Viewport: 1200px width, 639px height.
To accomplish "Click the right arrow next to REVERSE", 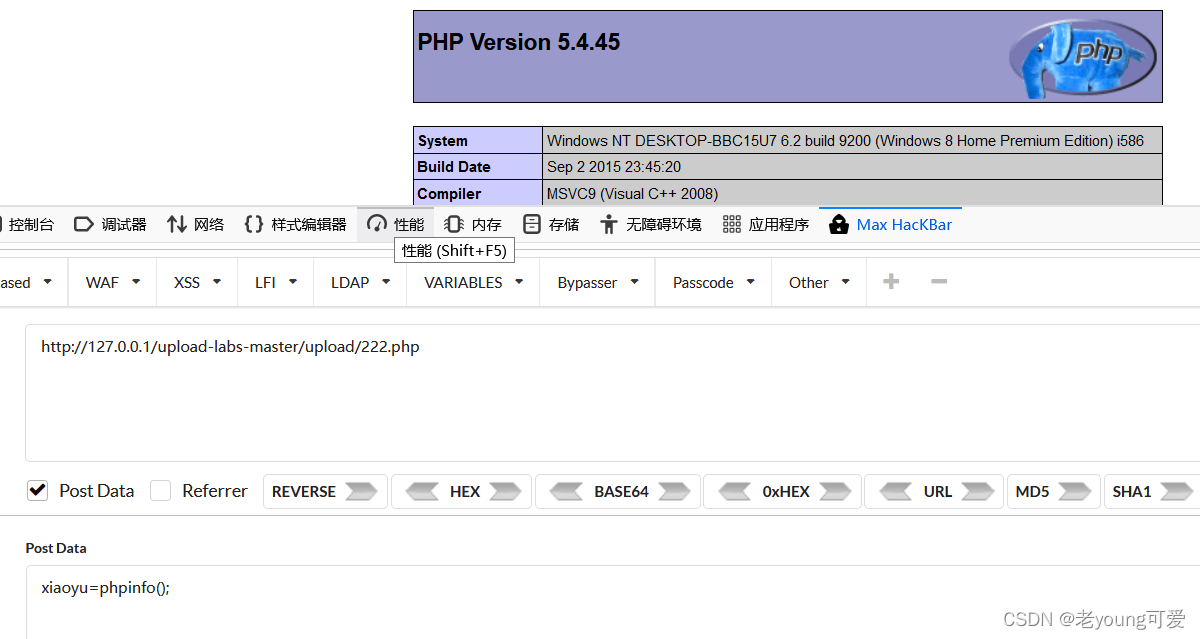I will click(361, 491).
